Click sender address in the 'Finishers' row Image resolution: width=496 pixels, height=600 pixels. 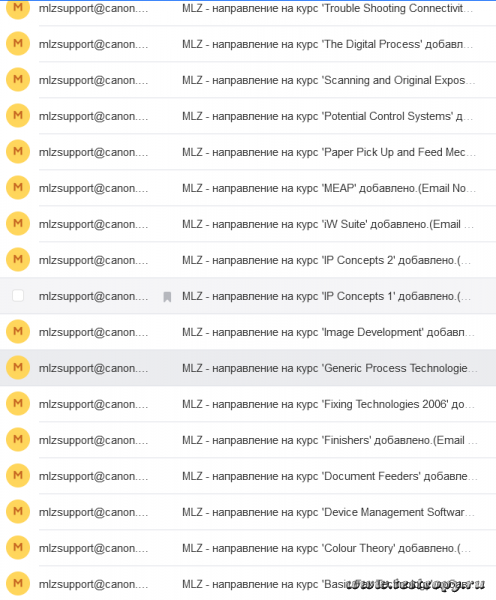pos(93,440)
